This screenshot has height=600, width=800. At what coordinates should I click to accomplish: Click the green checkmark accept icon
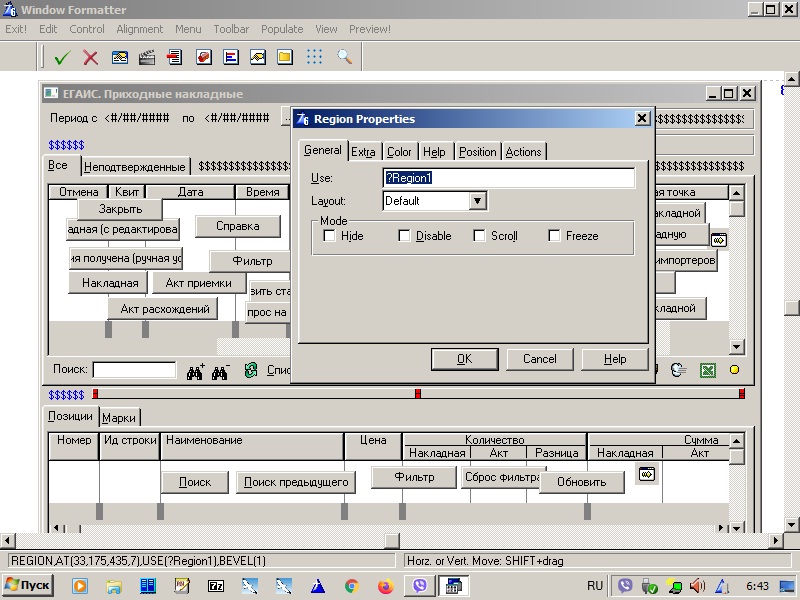coord(62,57)
